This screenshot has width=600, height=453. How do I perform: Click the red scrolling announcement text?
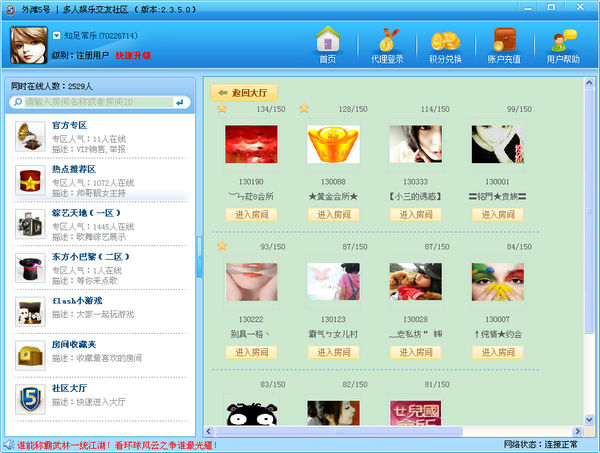[x=117, y=445]
